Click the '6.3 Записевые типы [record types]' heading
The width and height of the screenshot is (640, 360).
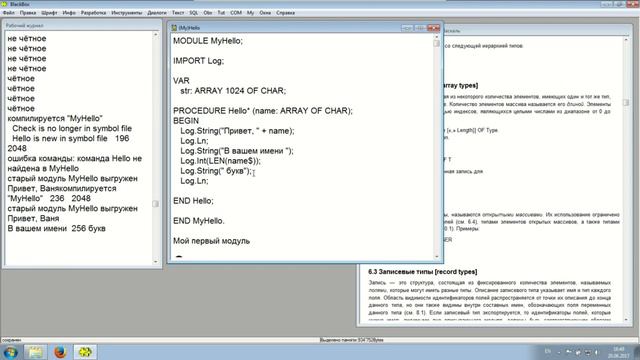point(422,271)
